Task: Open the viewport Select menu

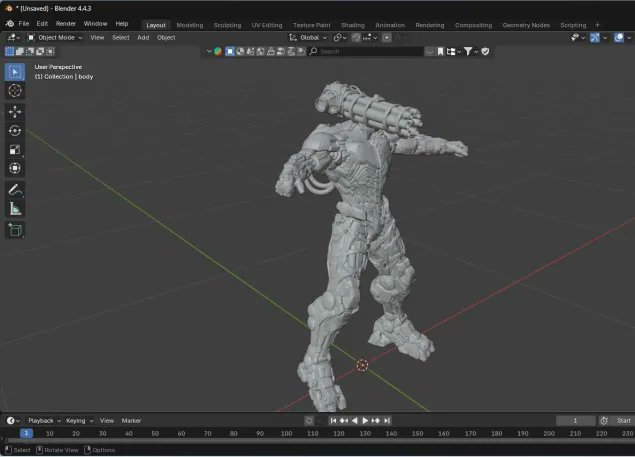Action: coord(121,38)
